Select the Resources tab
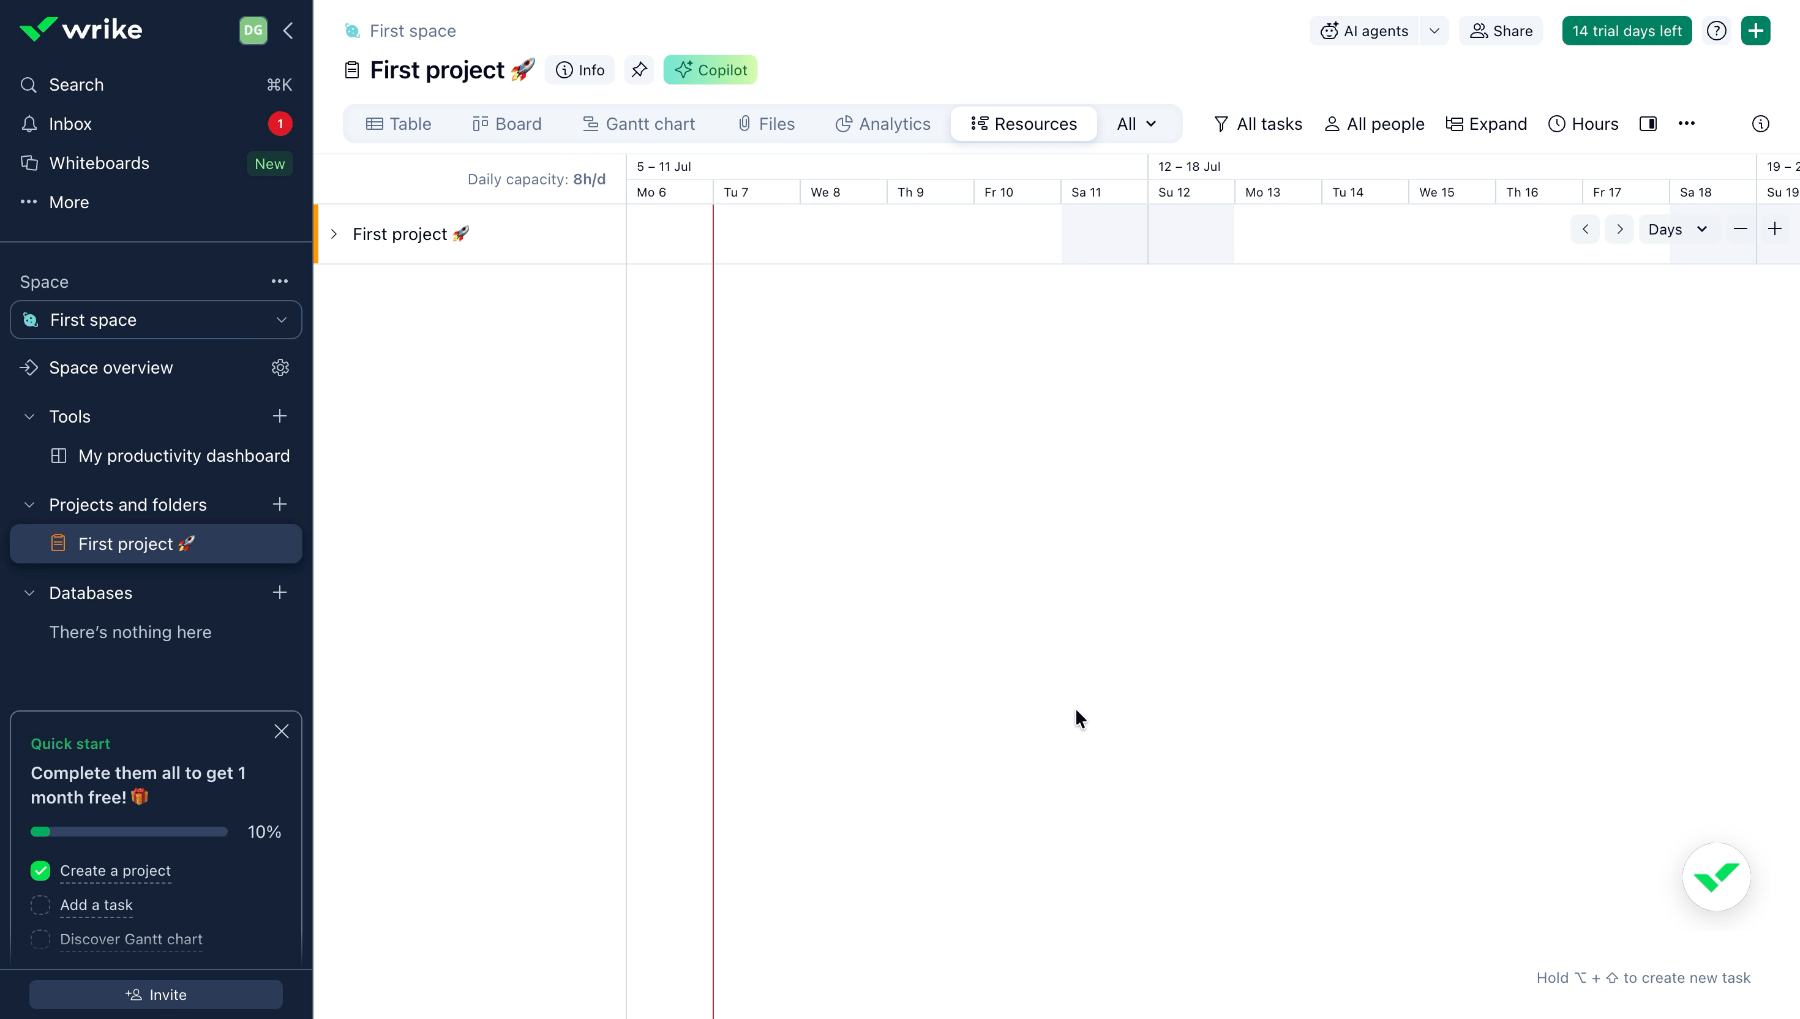Image resolution: width=1800 pixels, height=1019 pixels. (1024, 124)
